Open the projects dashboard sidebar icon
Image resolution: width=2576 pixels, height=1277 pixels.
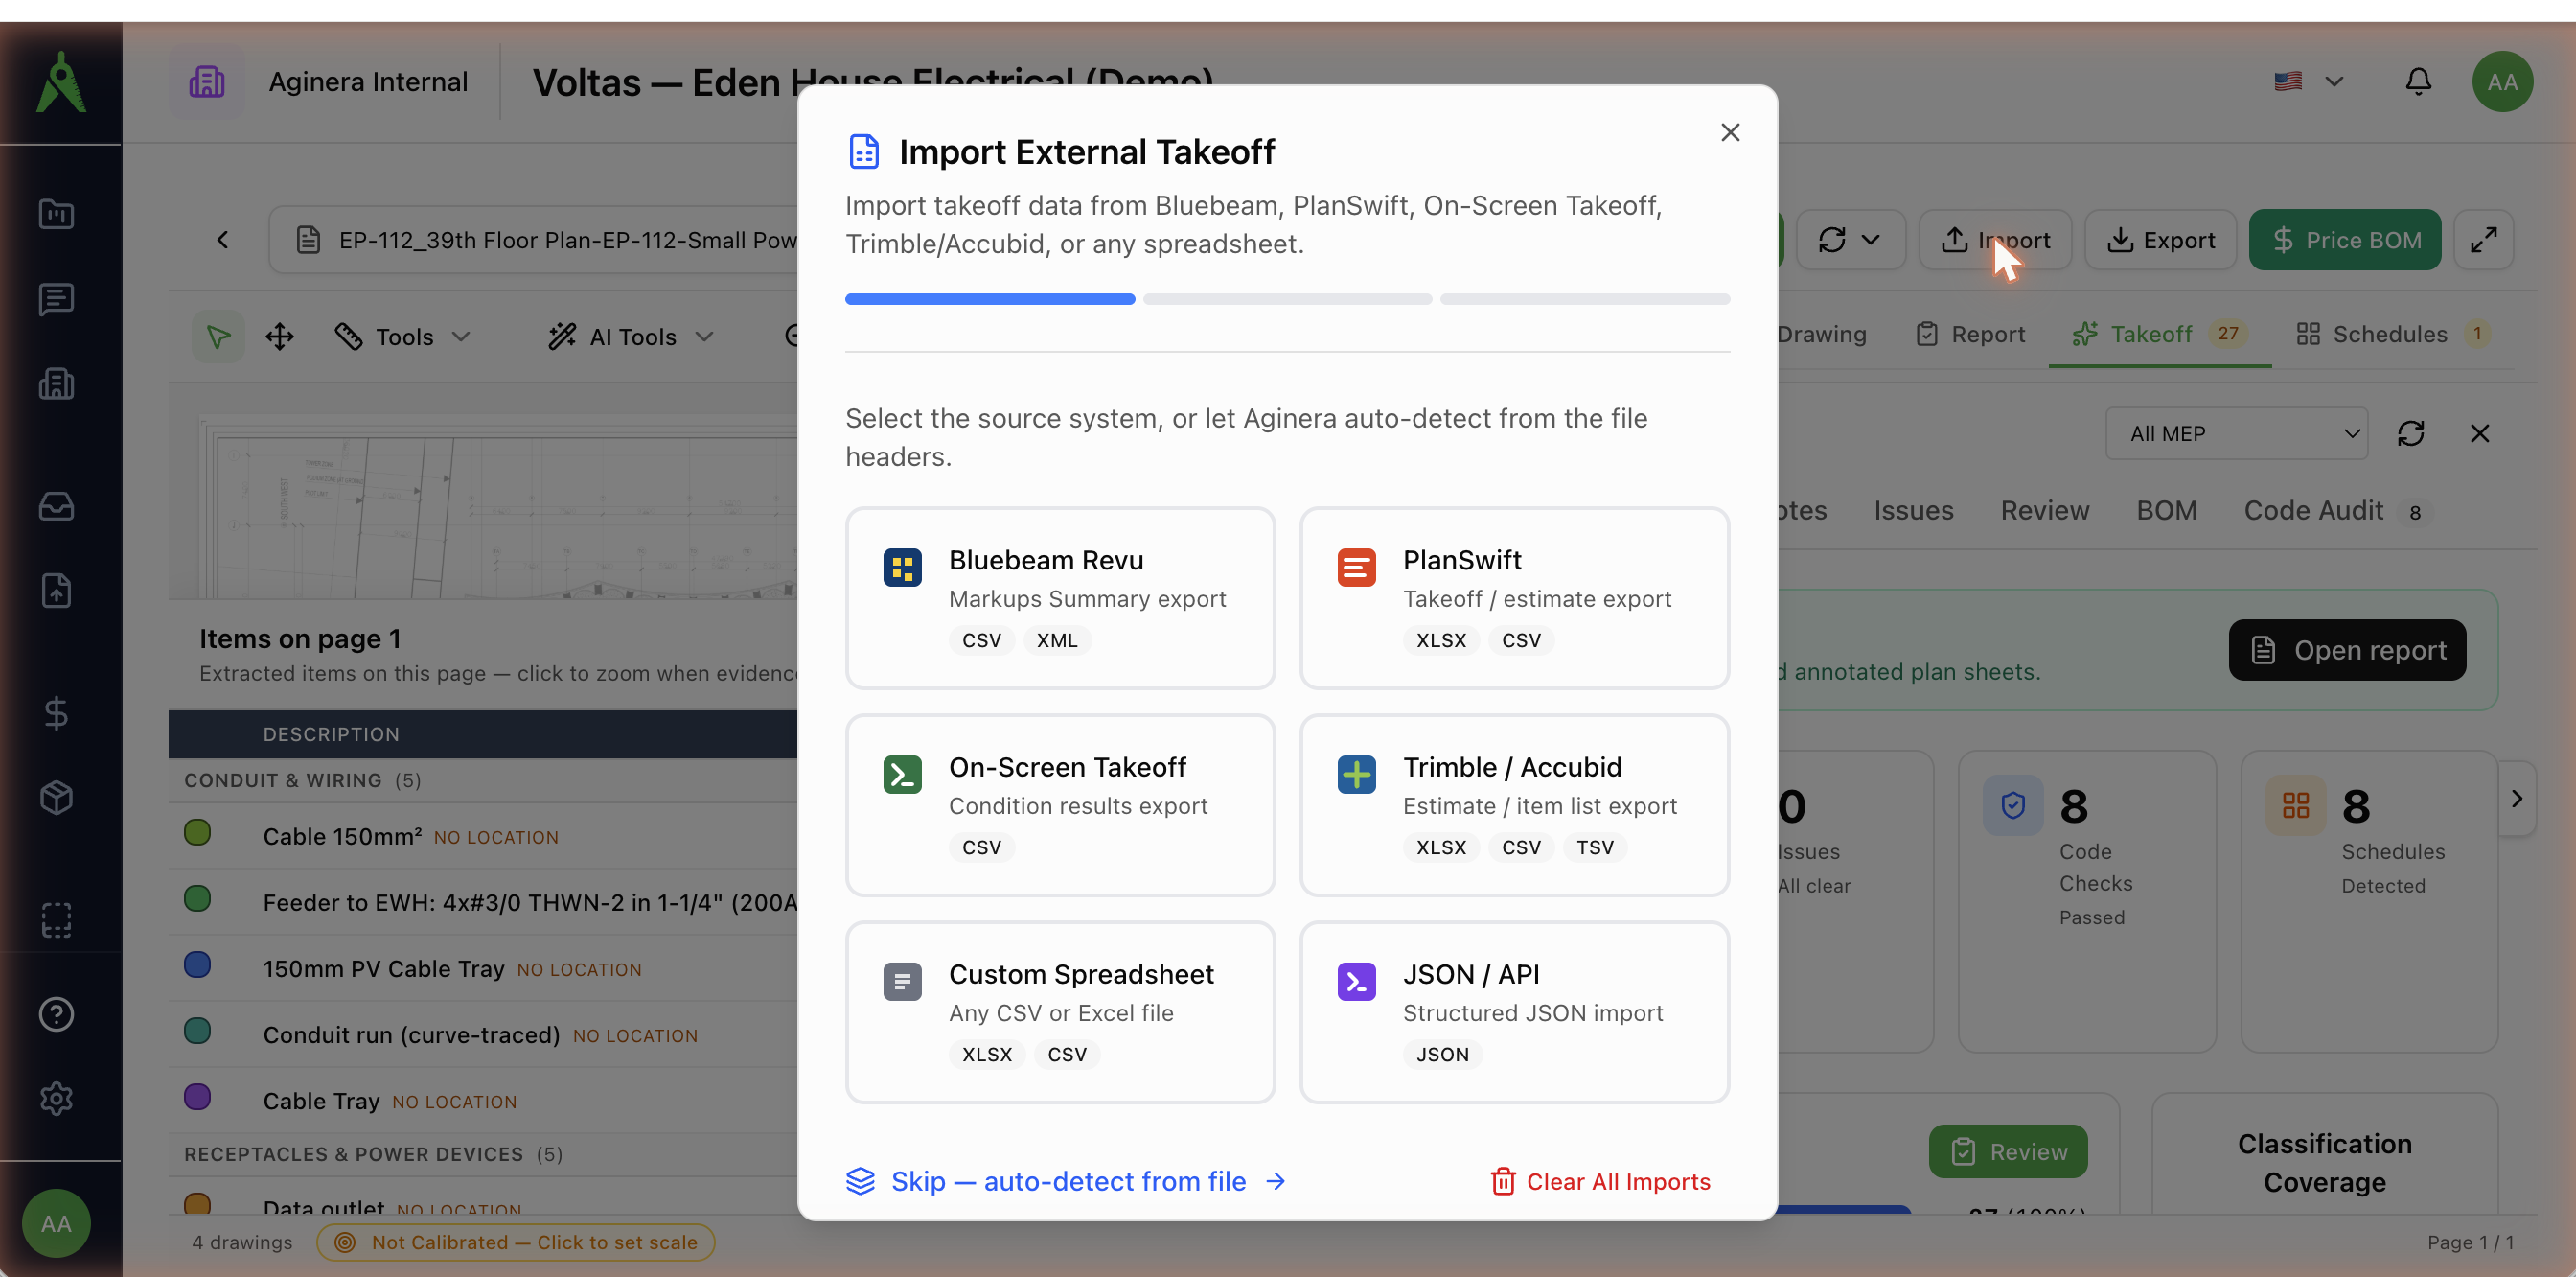[57, 214]
